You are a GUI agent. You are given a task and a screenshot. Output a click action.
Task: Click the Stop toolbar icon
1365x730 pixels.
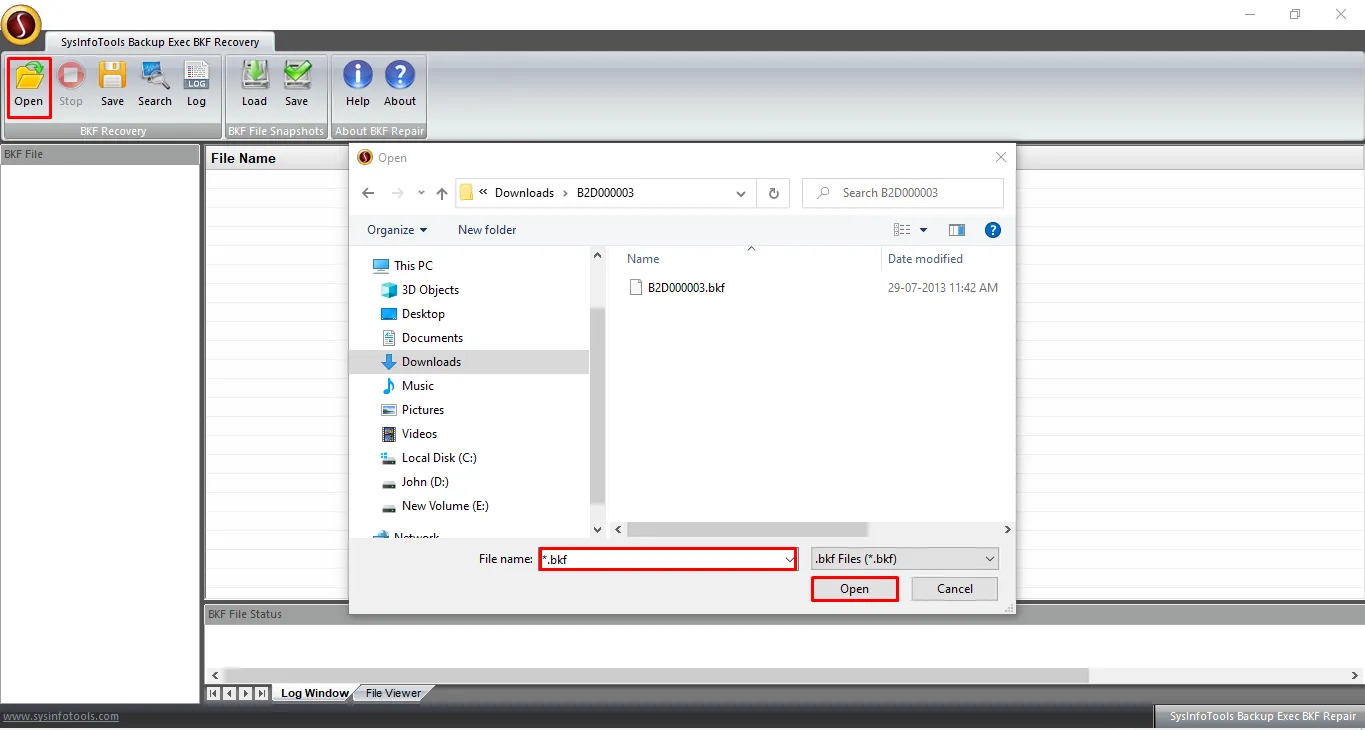71,85
